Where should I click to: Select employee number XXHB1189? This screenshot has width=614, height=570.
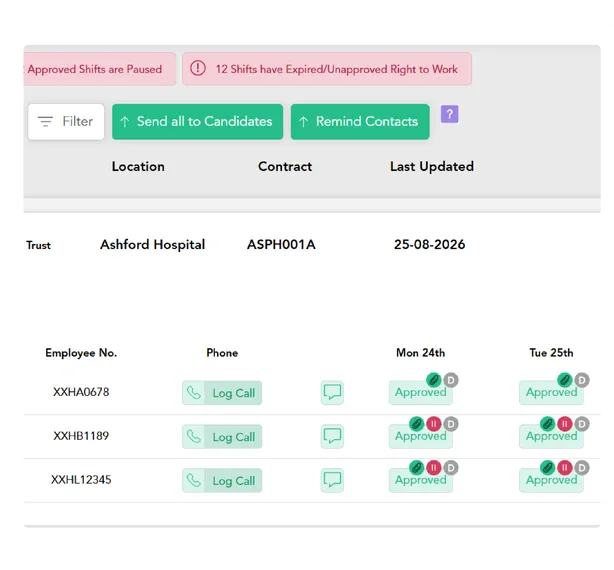click(x=81, y=436)
